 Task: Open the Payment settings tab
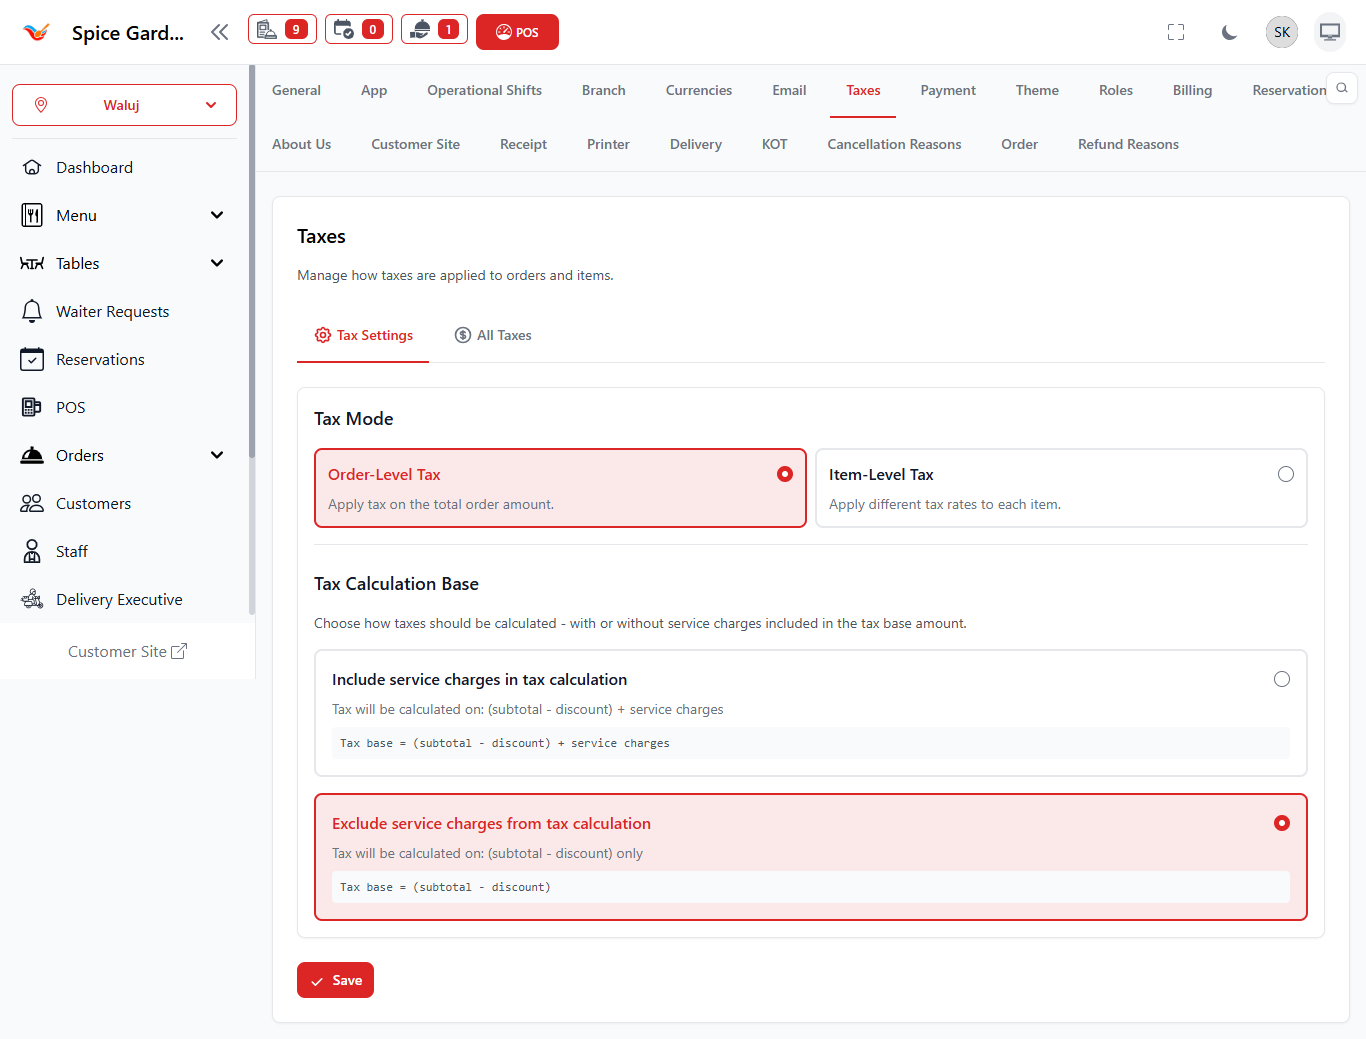pos(947,90)
